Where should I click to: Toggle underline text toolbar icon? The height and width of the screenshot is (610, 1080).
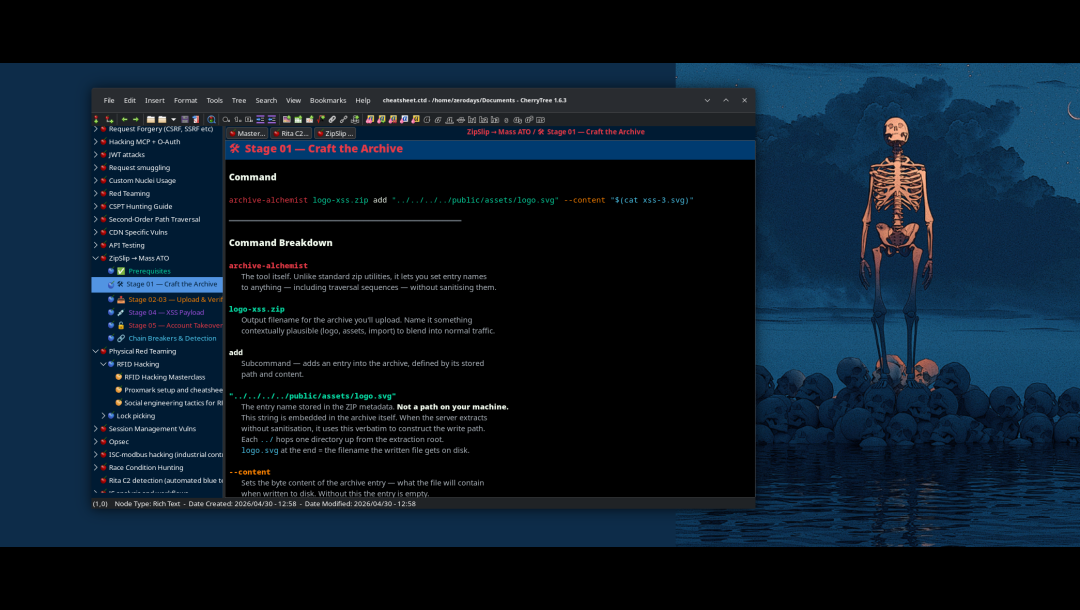pyautogui.click(x=450, y=119)
